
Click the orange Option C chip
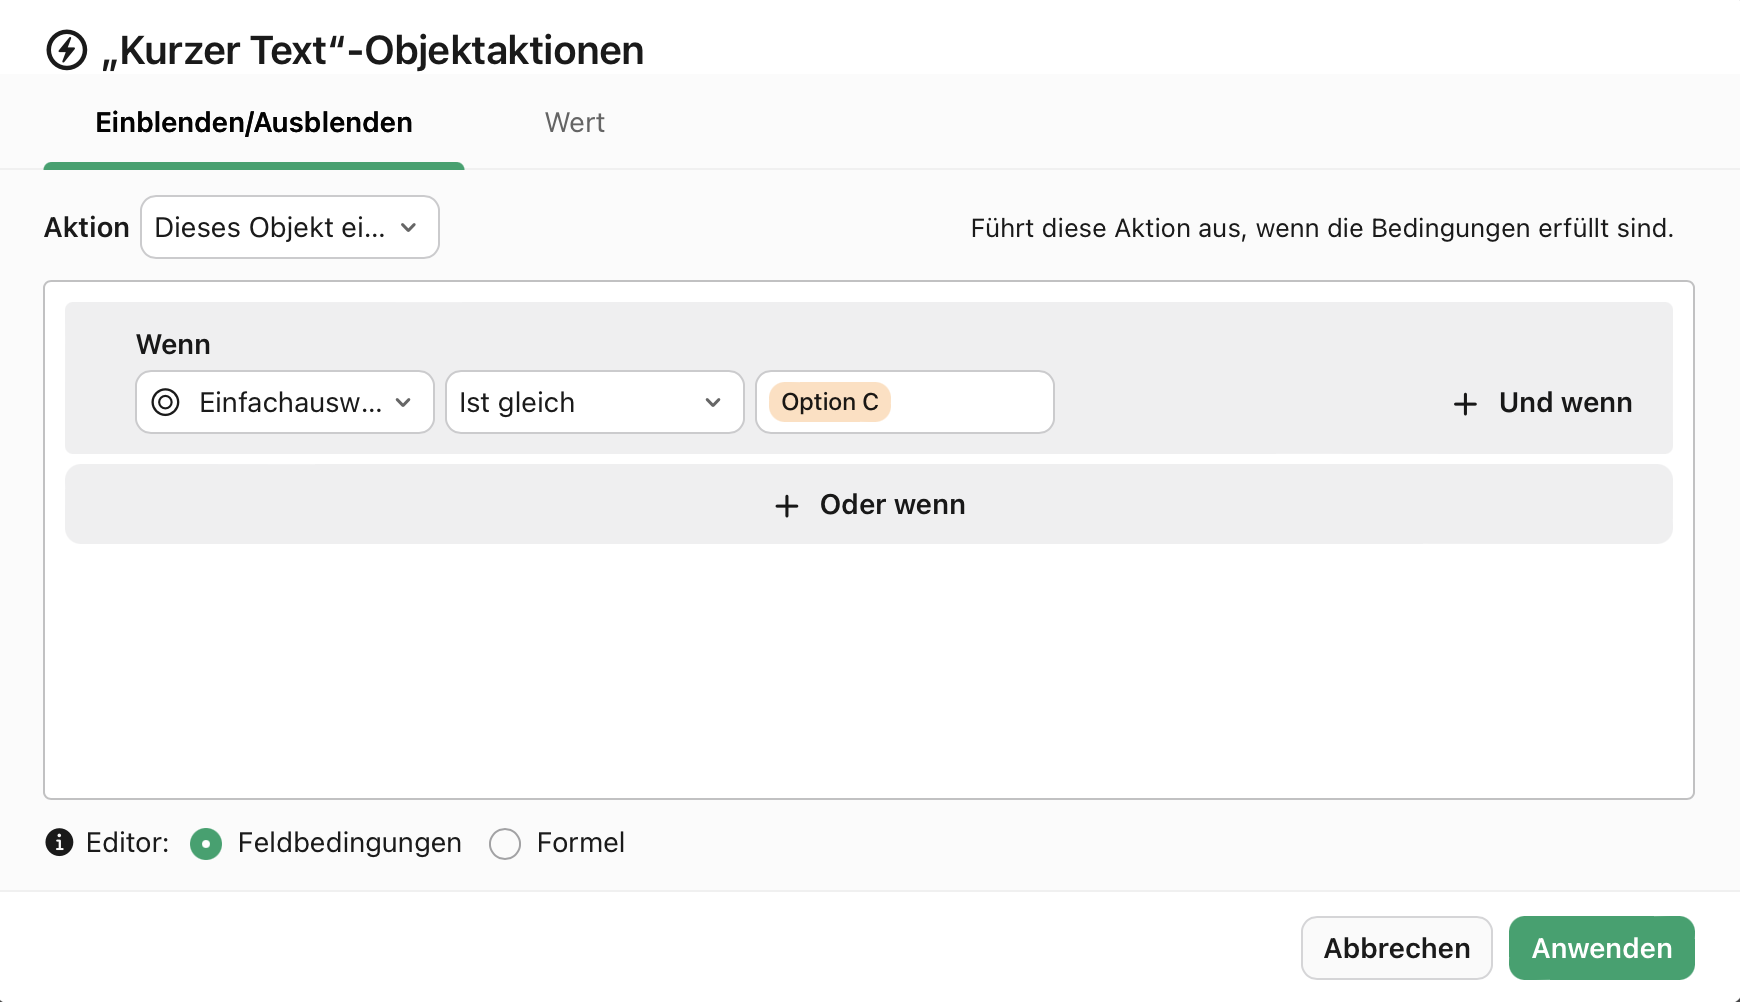(829, 401)
